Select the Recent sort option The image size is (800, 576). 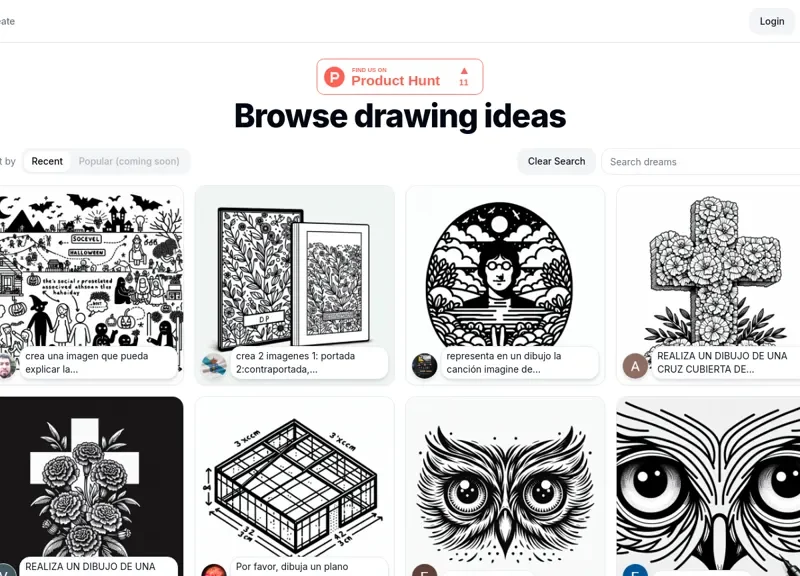(x=47, y=161)
